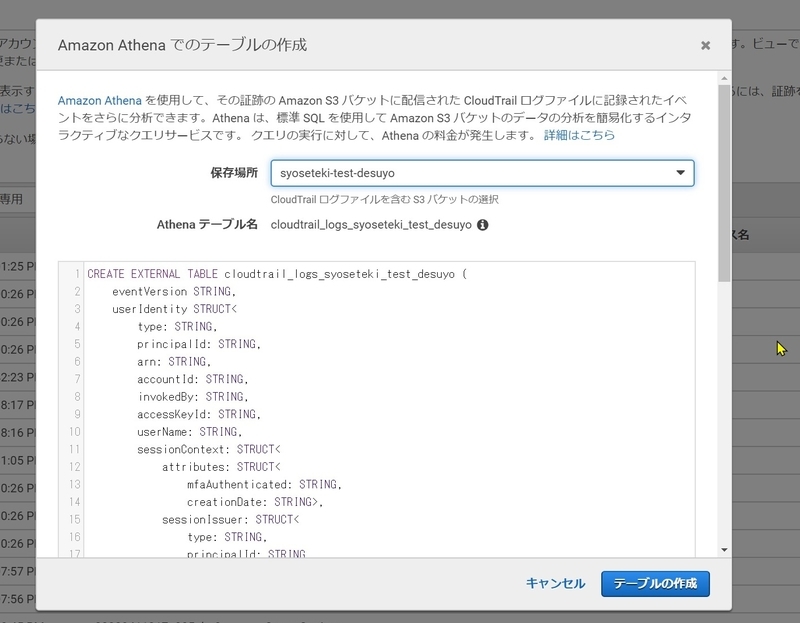The height and width of the screenshot is (623, 800).
Task: Click the 'sessionIssuer: STRUCT<' code line
Action: (231, 519)
